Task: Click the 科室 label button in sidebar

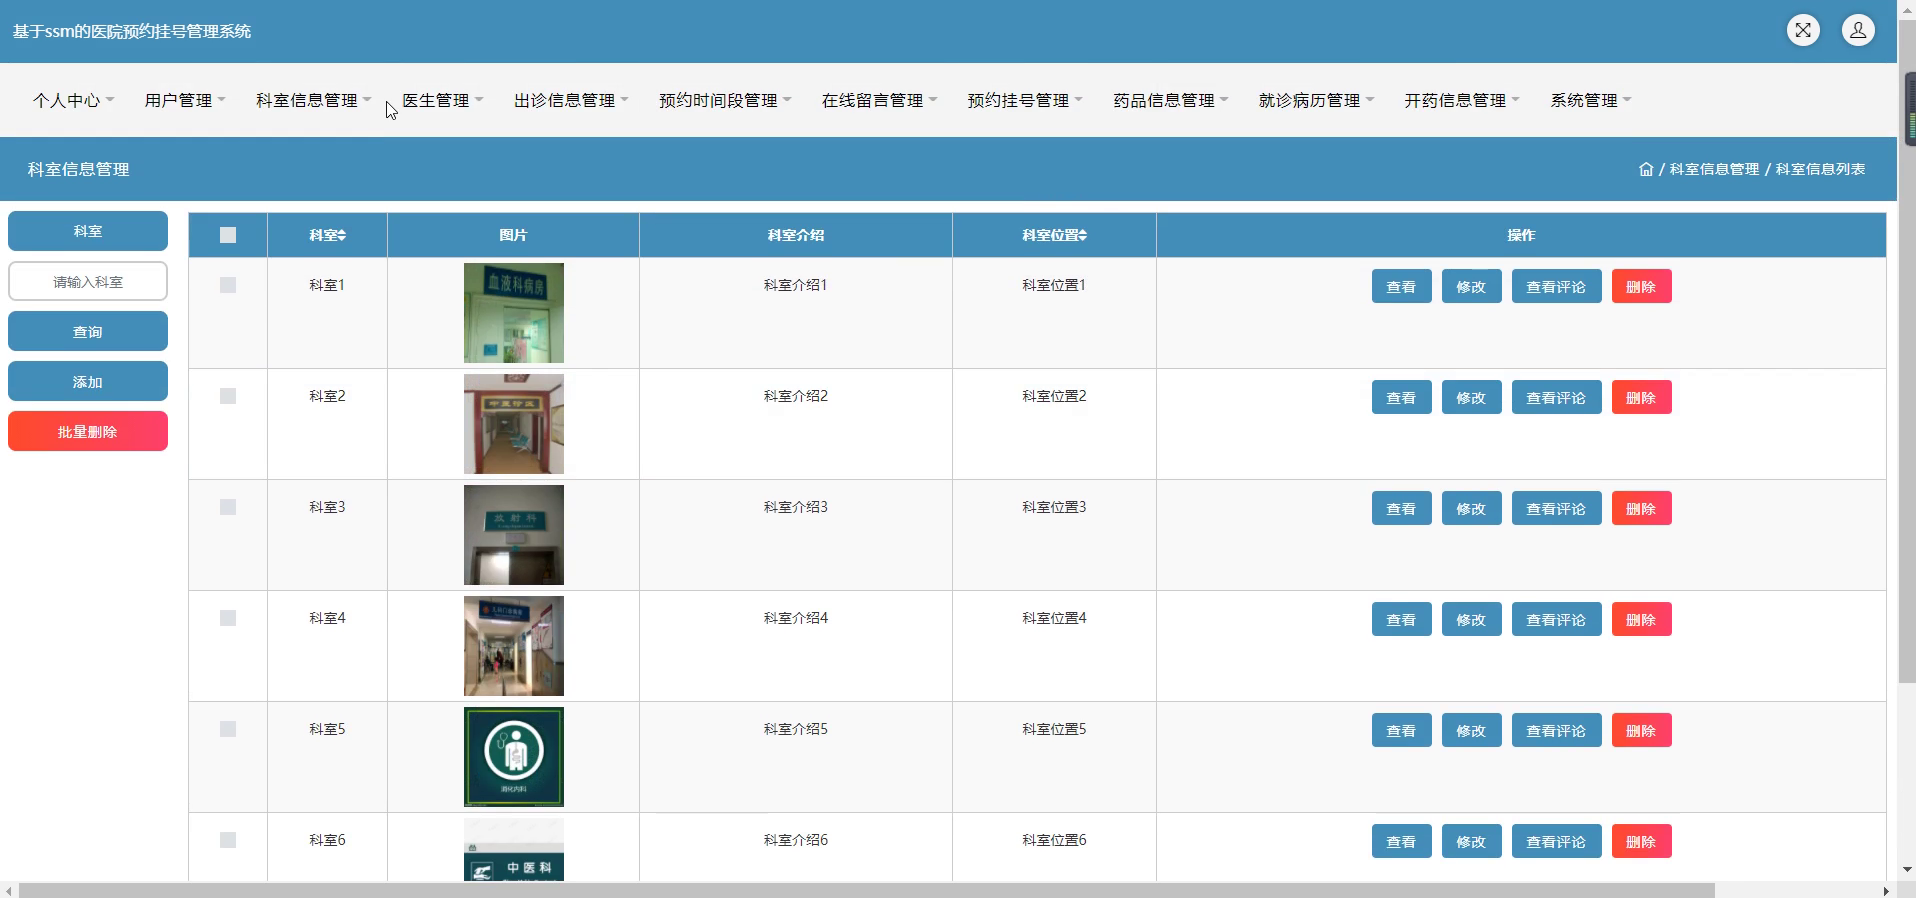Action: click(x=88, y=231)
